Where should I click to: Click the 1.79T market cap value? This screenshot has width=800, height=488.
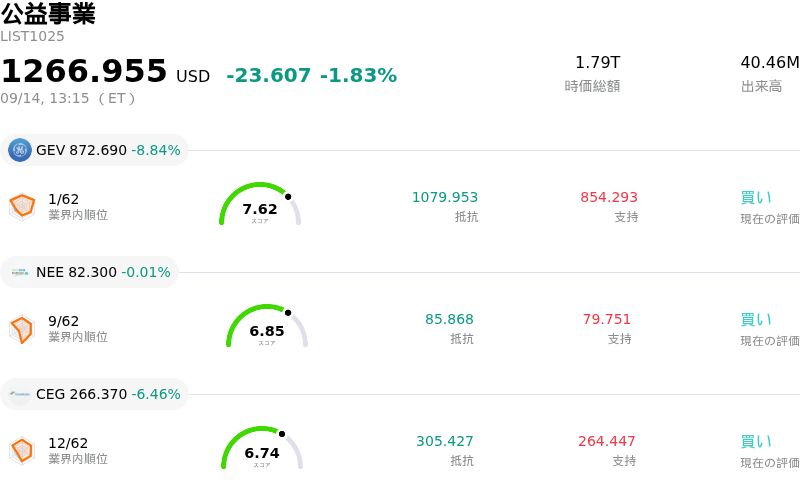coord(597,63)
